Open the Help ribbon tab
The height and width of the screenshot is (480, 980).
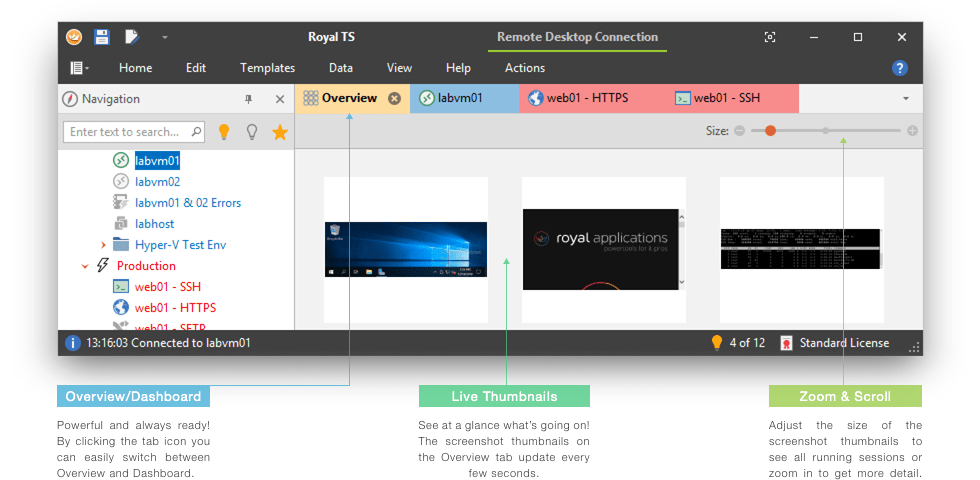[458, 68]
